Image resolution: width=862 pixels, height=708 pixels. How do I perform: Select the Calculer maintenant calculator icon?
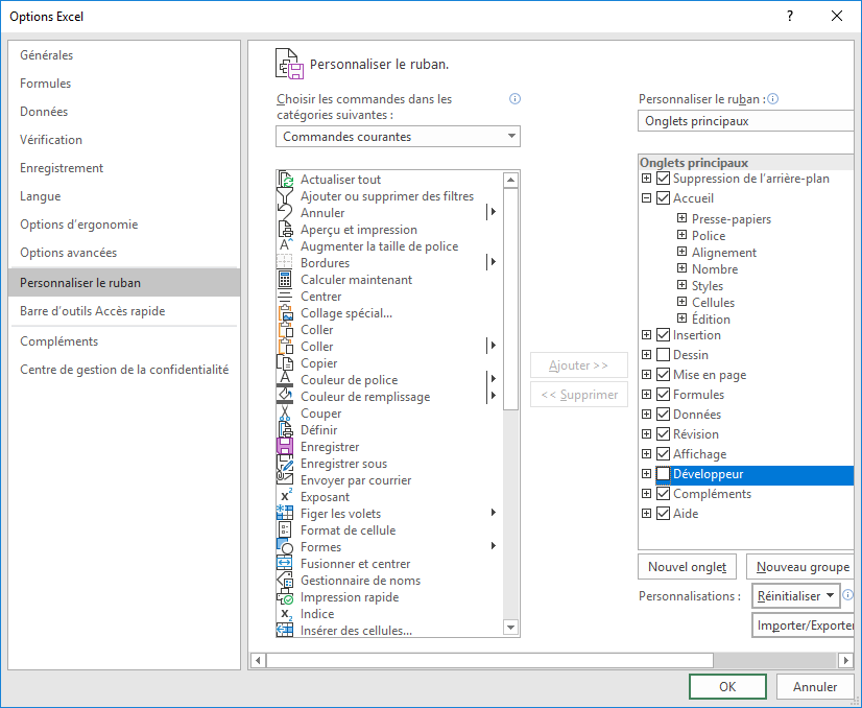point(285,279)
